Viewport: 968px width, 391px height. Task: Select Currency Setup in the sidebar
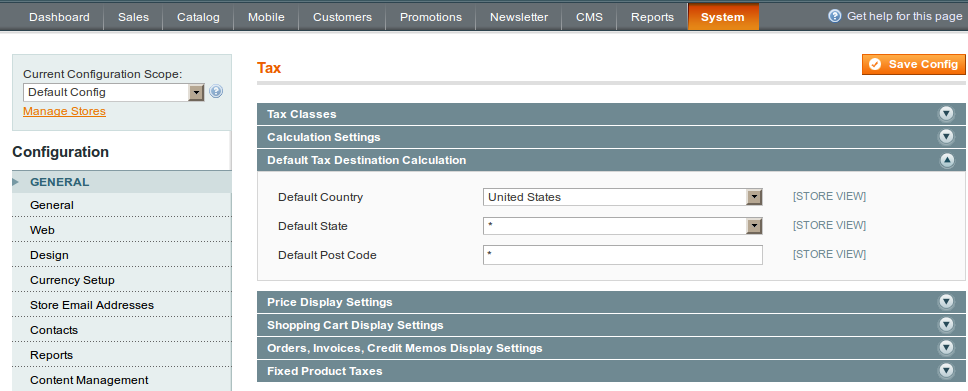122,280
